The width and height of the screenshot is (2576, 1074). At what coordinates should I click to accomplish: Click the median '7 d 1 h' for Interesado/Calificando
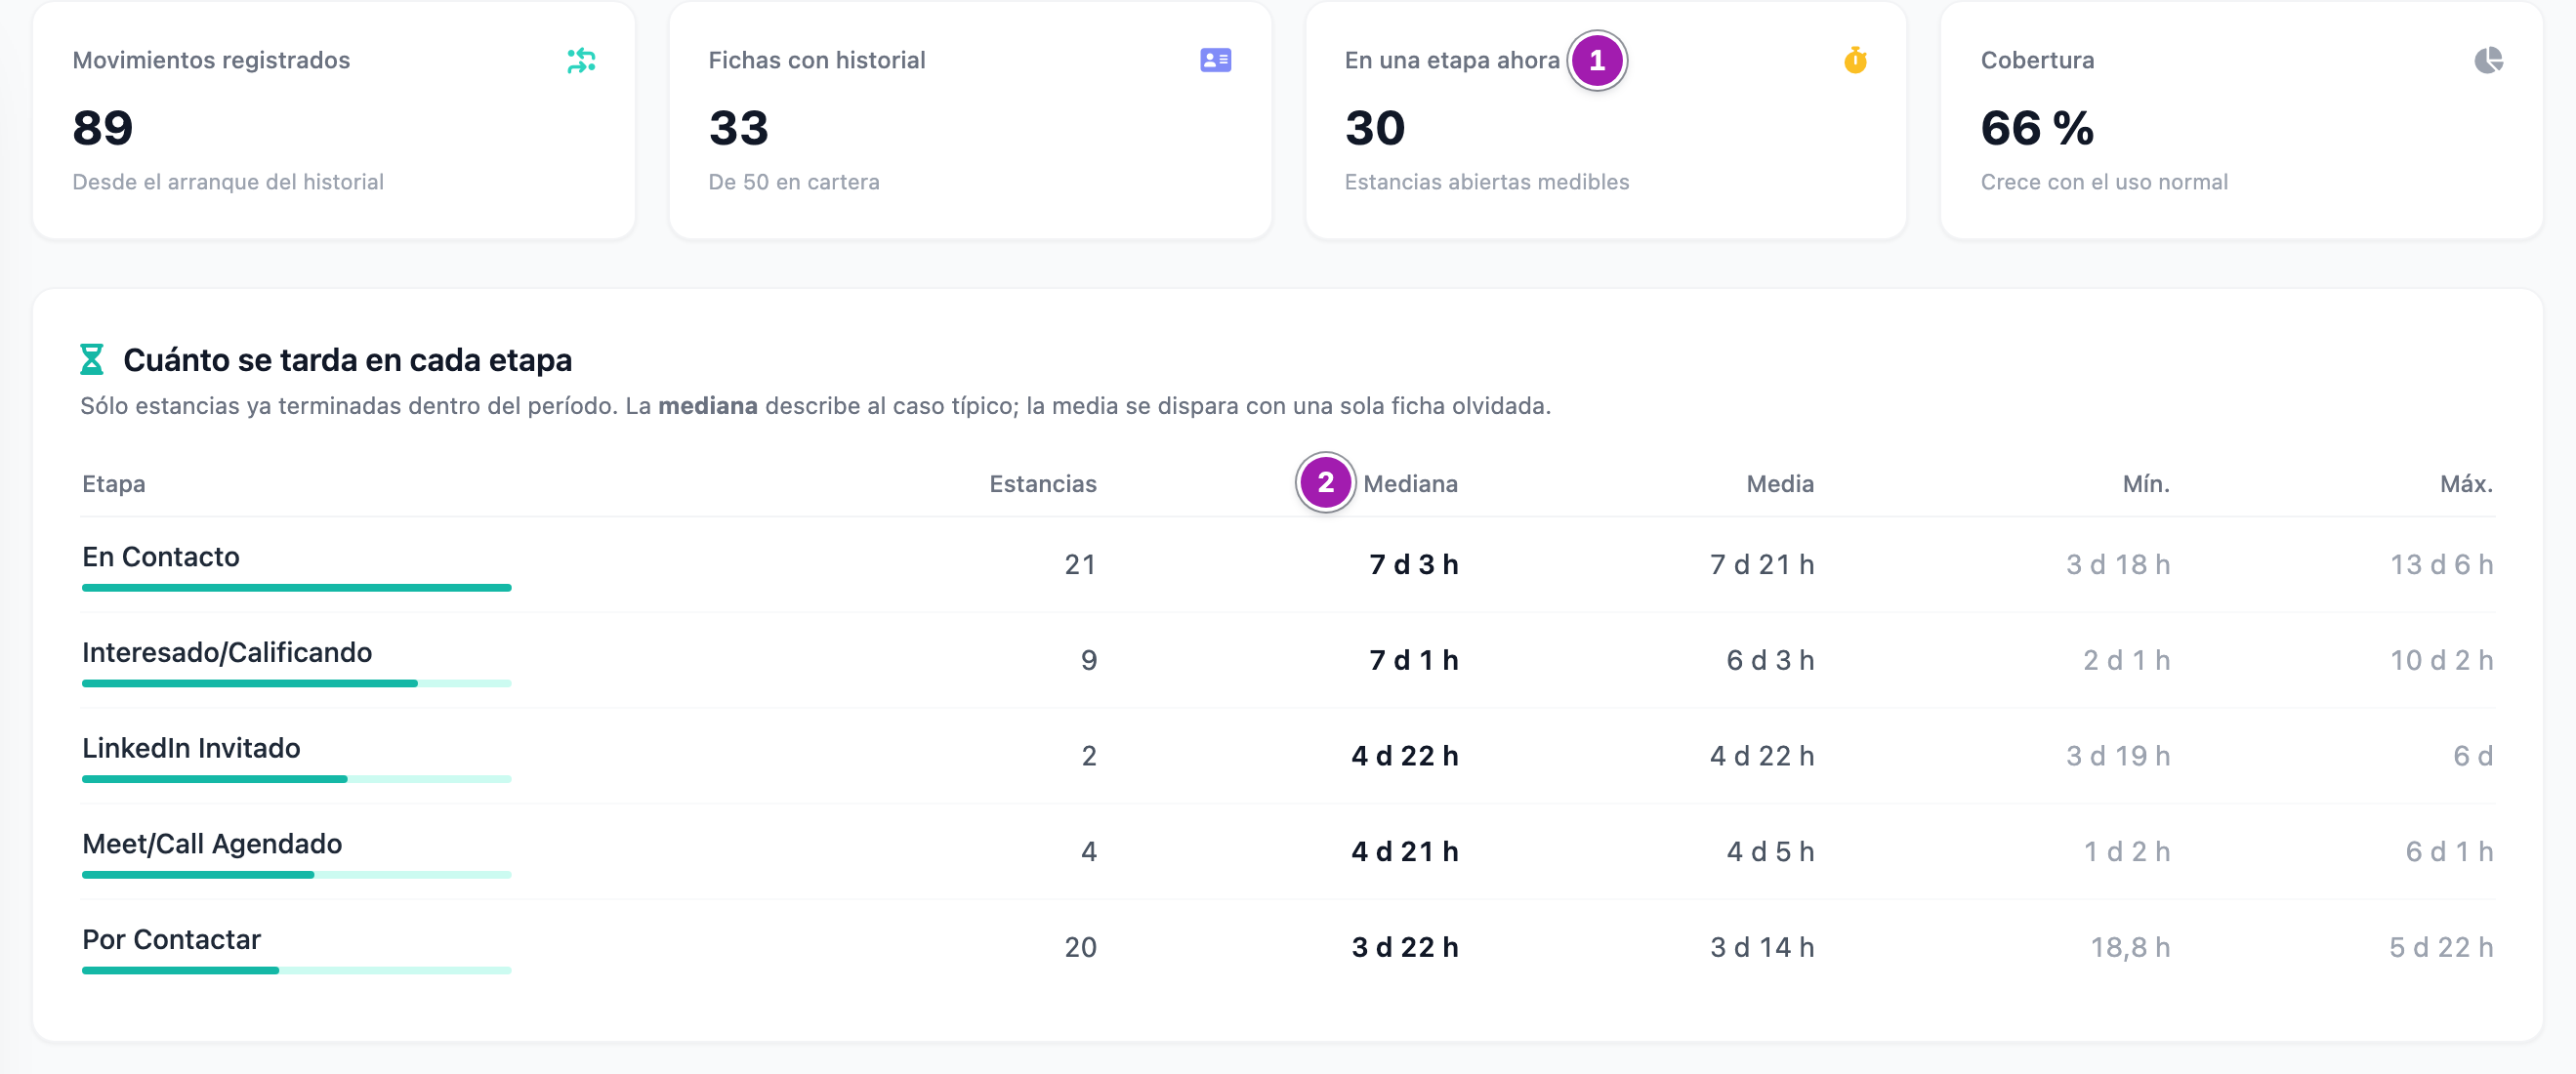[1414, 661]
